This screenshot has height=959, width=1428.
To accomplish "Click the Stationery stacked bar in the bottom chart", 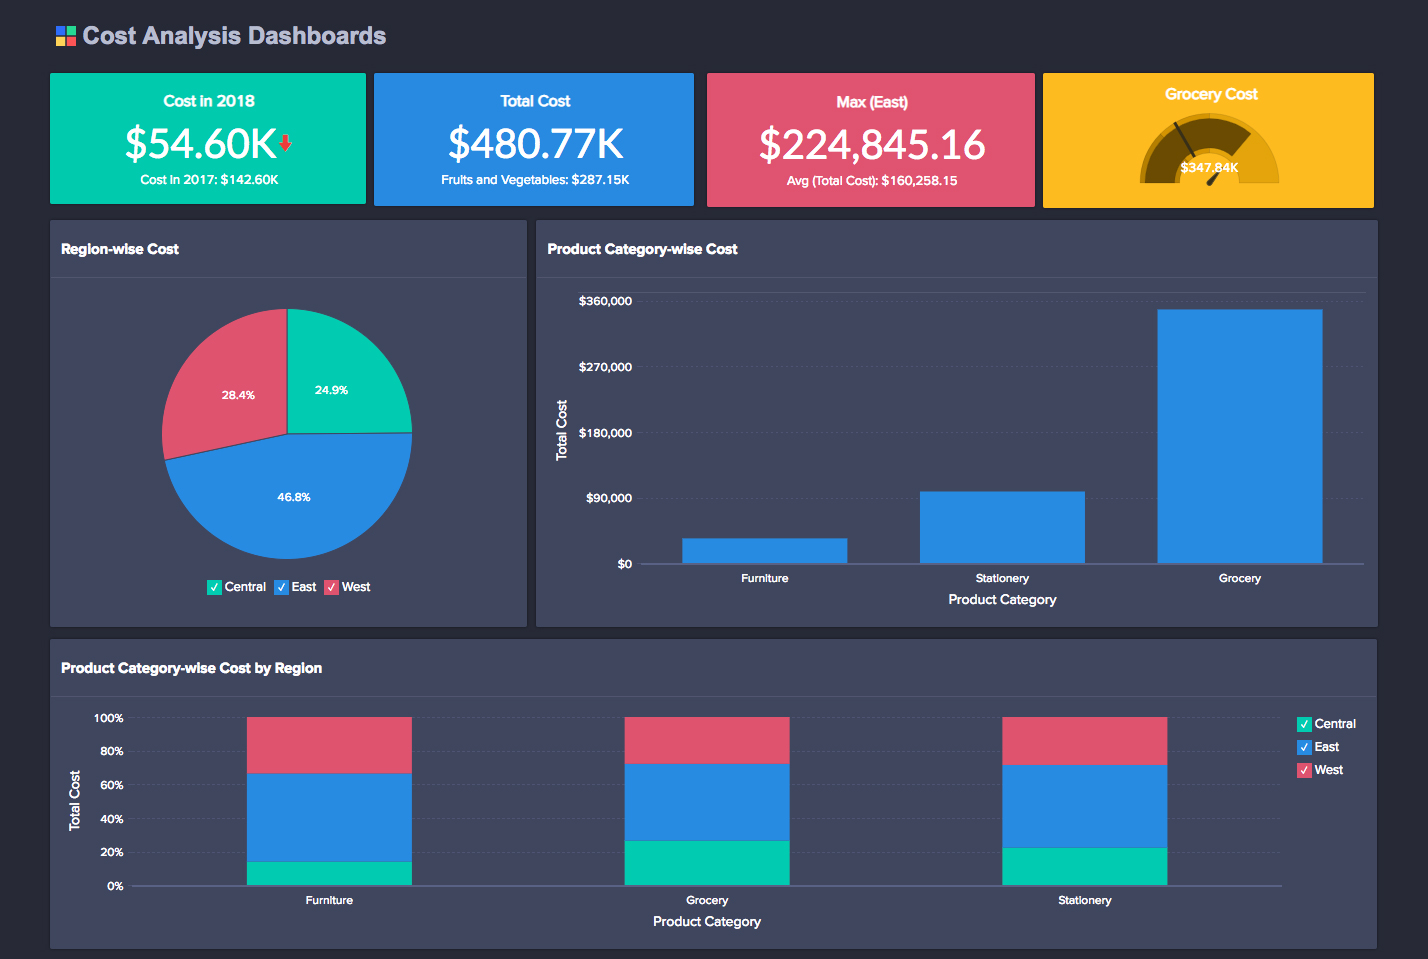I will click(1084, 800).
